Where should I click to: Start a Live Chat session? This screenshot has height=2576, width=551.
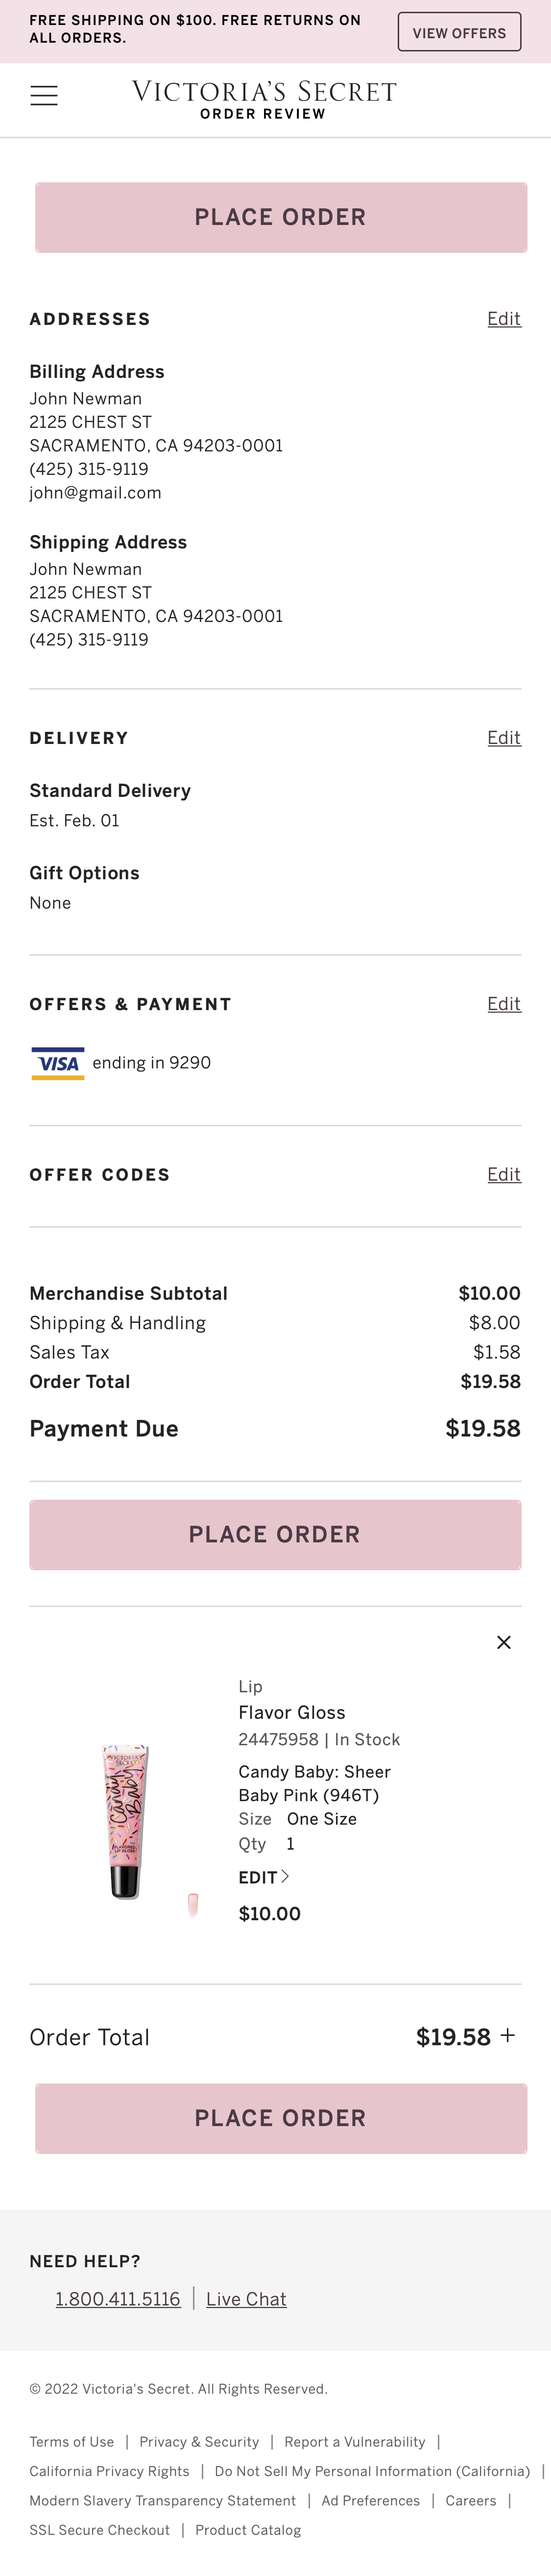246,2299
